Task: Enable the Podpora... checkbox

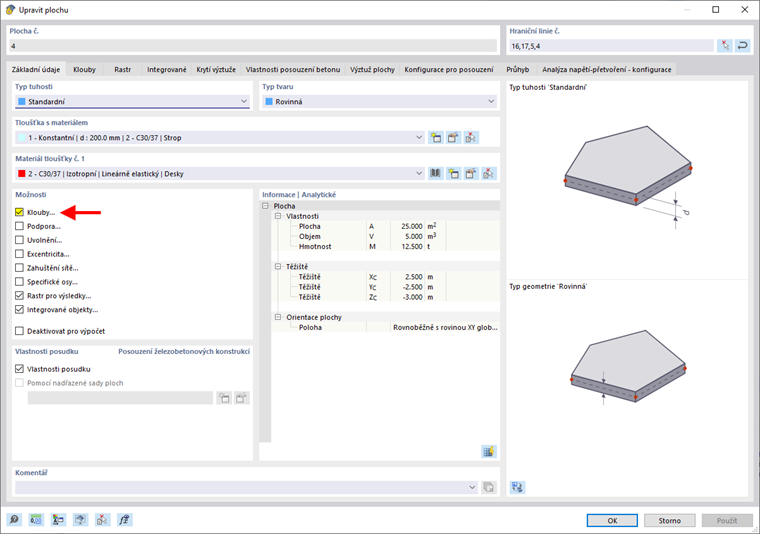Action: tap(19, 226)
